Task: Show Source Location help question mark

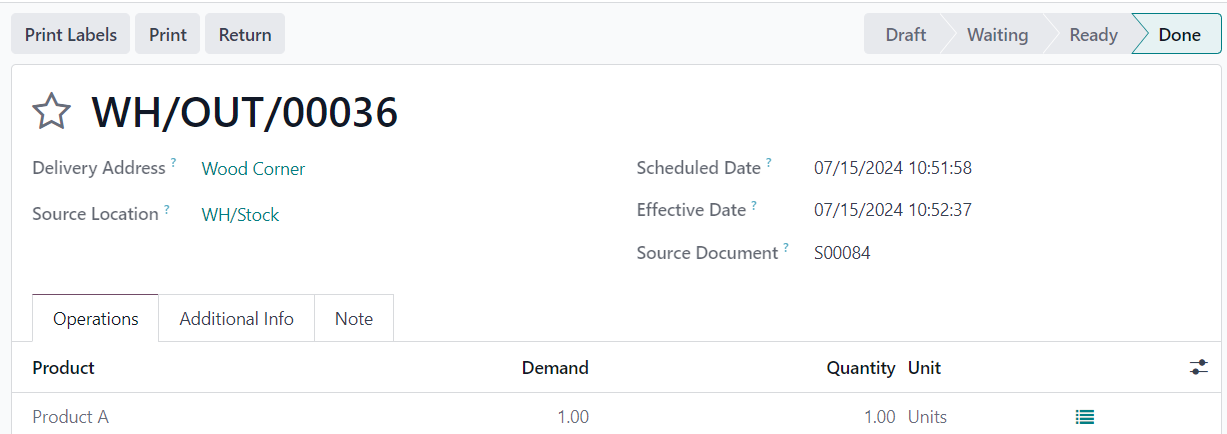Action: tap(167, 208)
